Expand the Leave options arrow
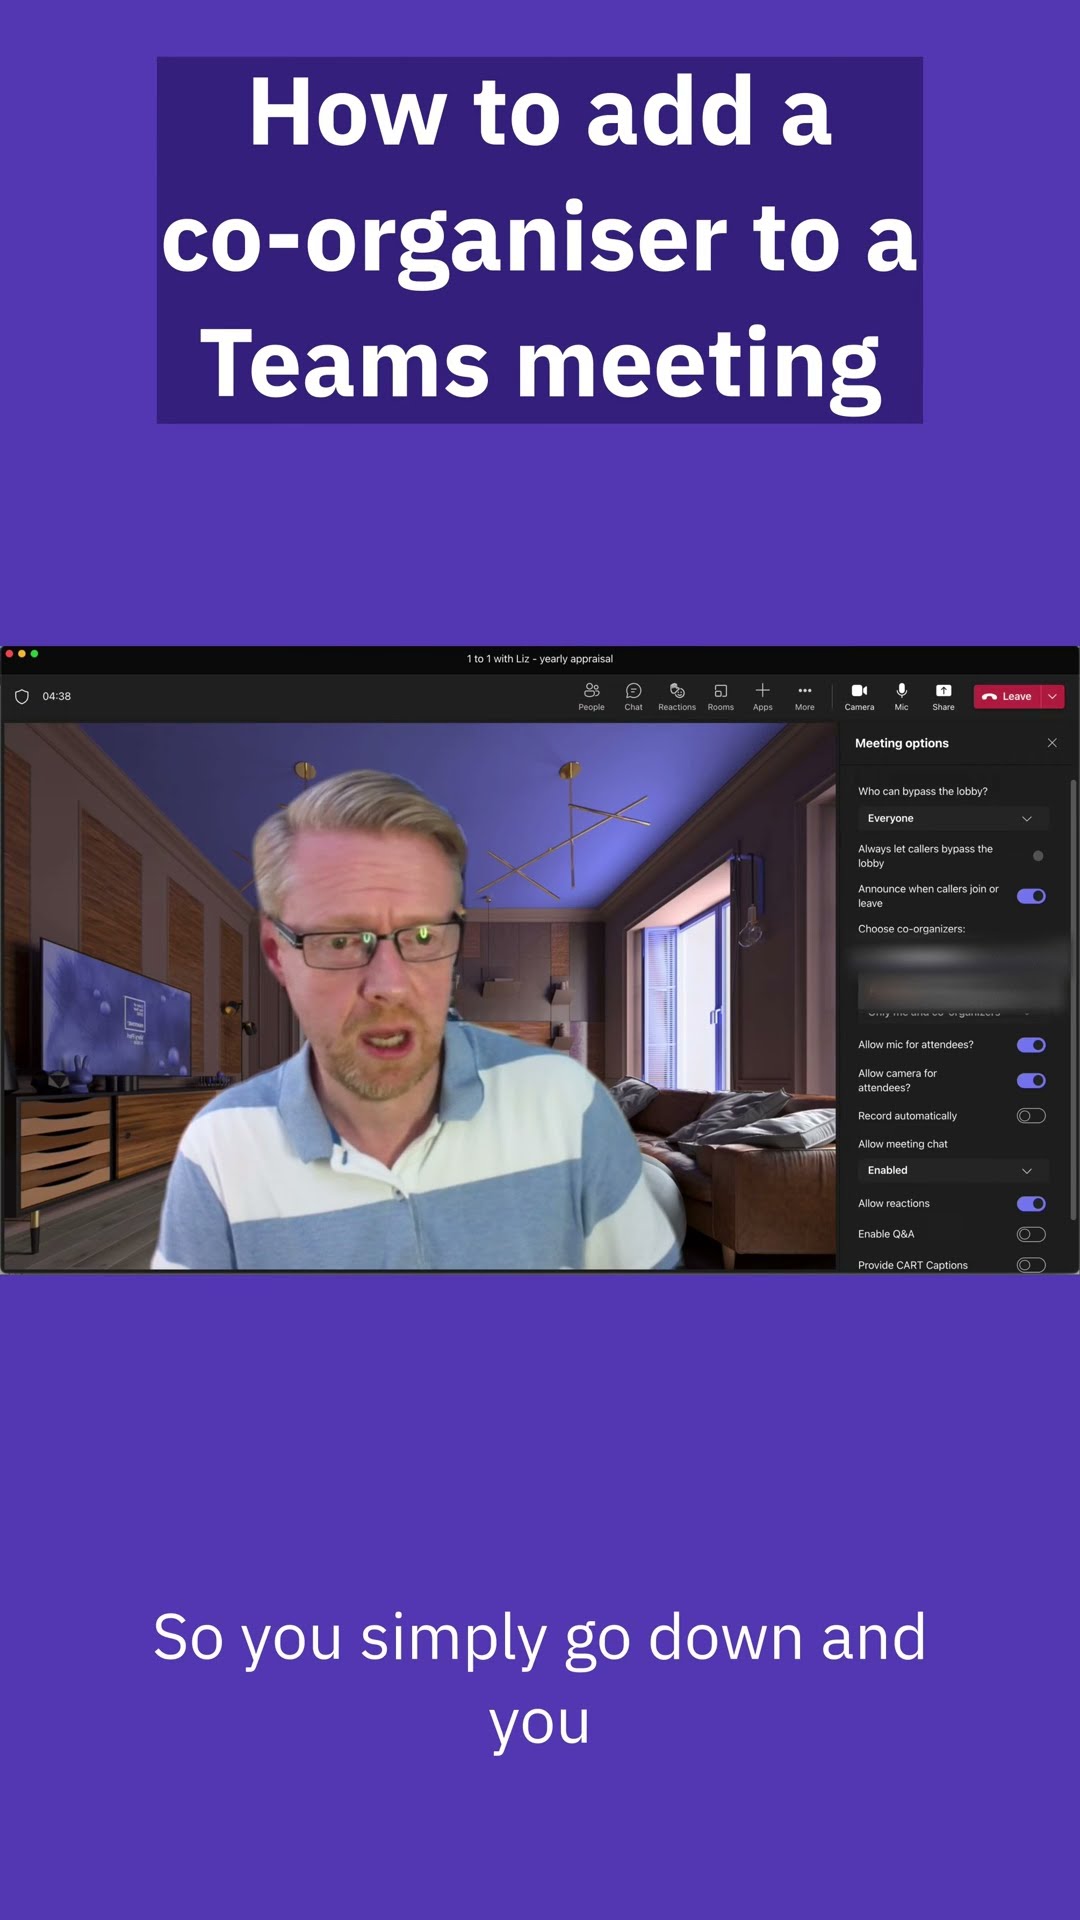Image resolution: width=1080 pixels, height=1920 pixels. [x=1052, y=696]
